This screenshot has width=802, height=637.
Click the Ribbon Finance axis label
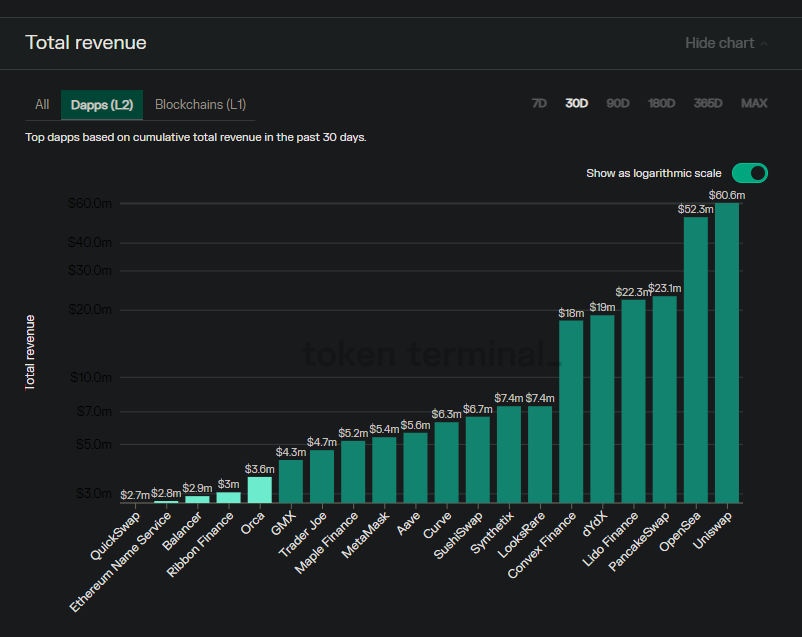click(200, 544)
